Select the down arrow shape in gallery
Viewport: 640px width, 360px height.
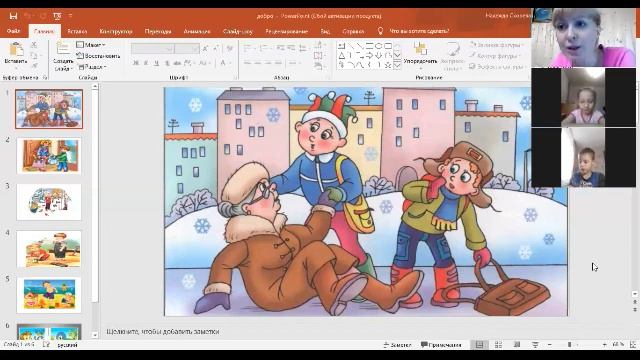pyautogui.click(x=378, y=56)
